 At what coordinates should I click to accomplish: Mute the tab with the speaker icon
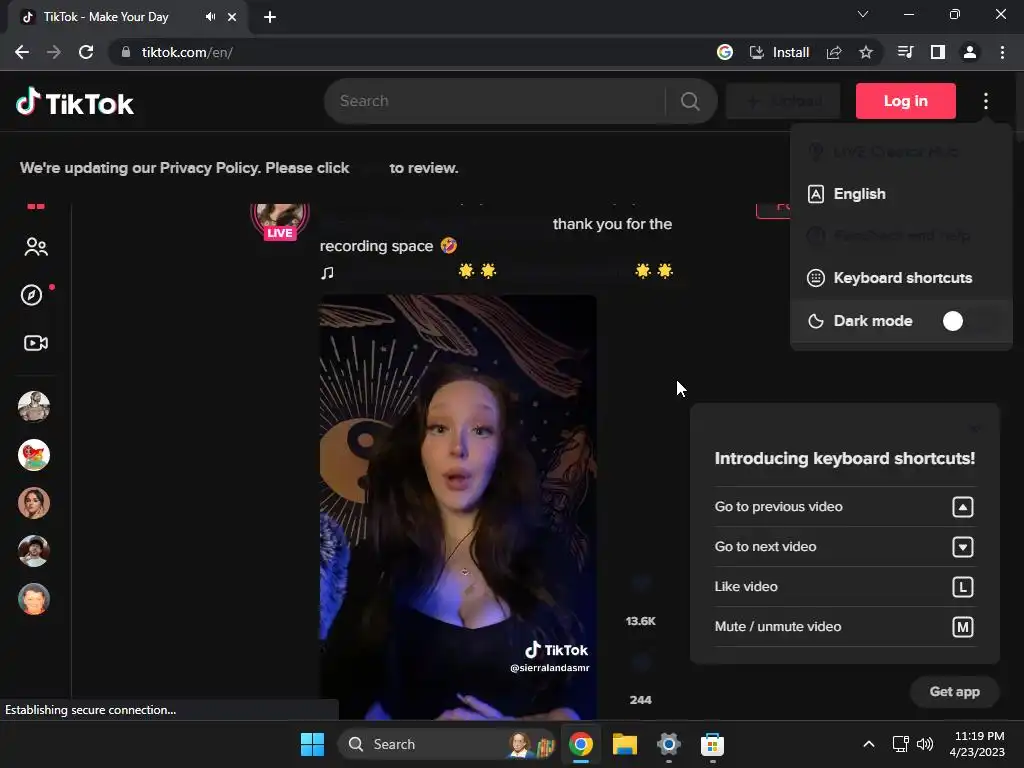(210, 17)
